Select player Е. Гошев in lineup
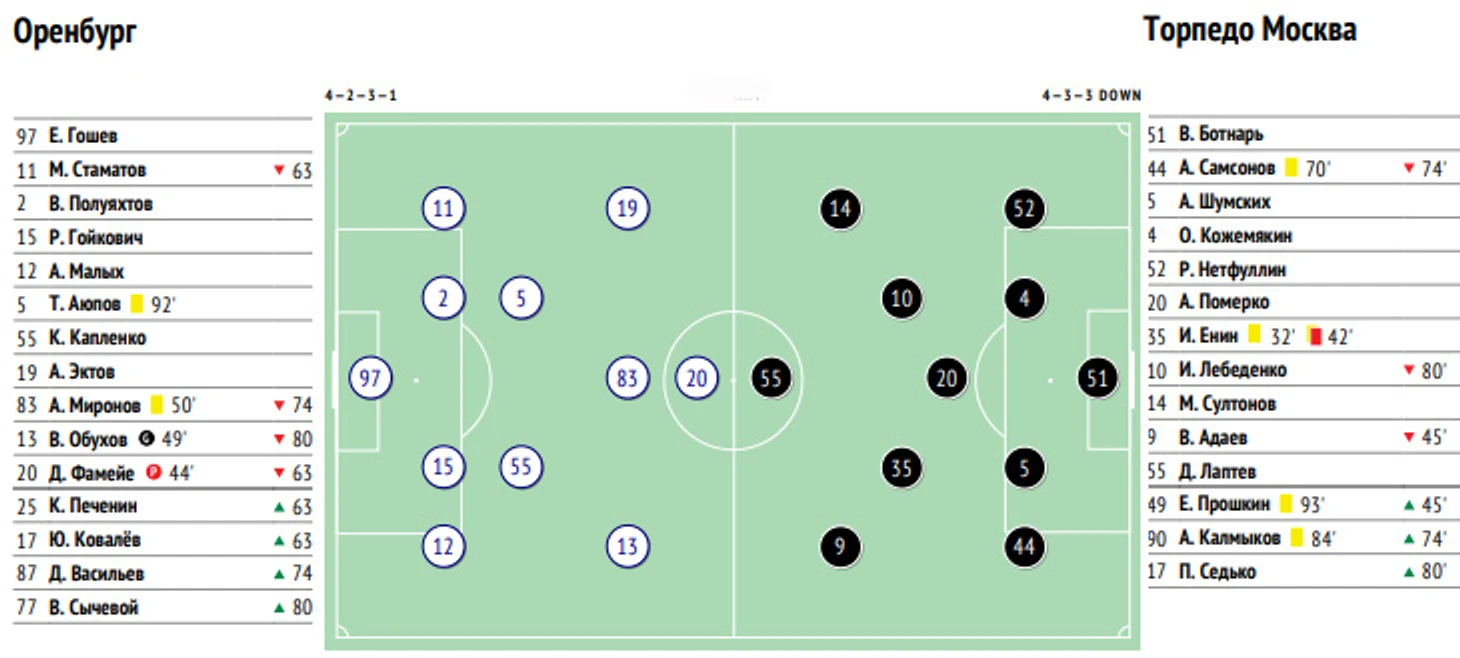Image resolution: width=1460 pixels, height=658 pixels. point(83,136)
